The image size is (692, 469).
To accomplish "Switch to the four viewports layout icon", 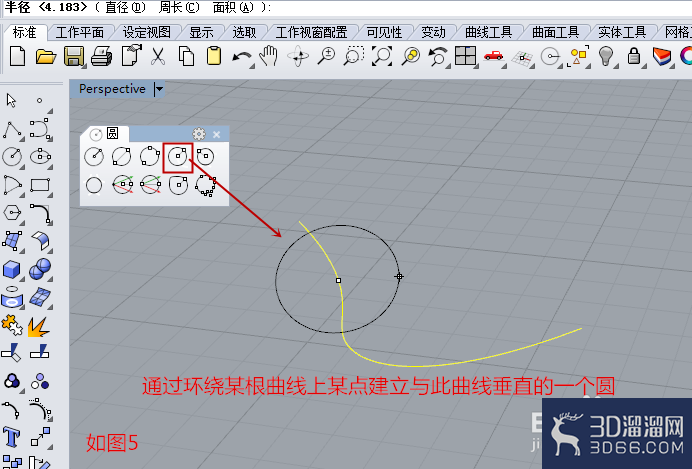I will pos(466,56).
